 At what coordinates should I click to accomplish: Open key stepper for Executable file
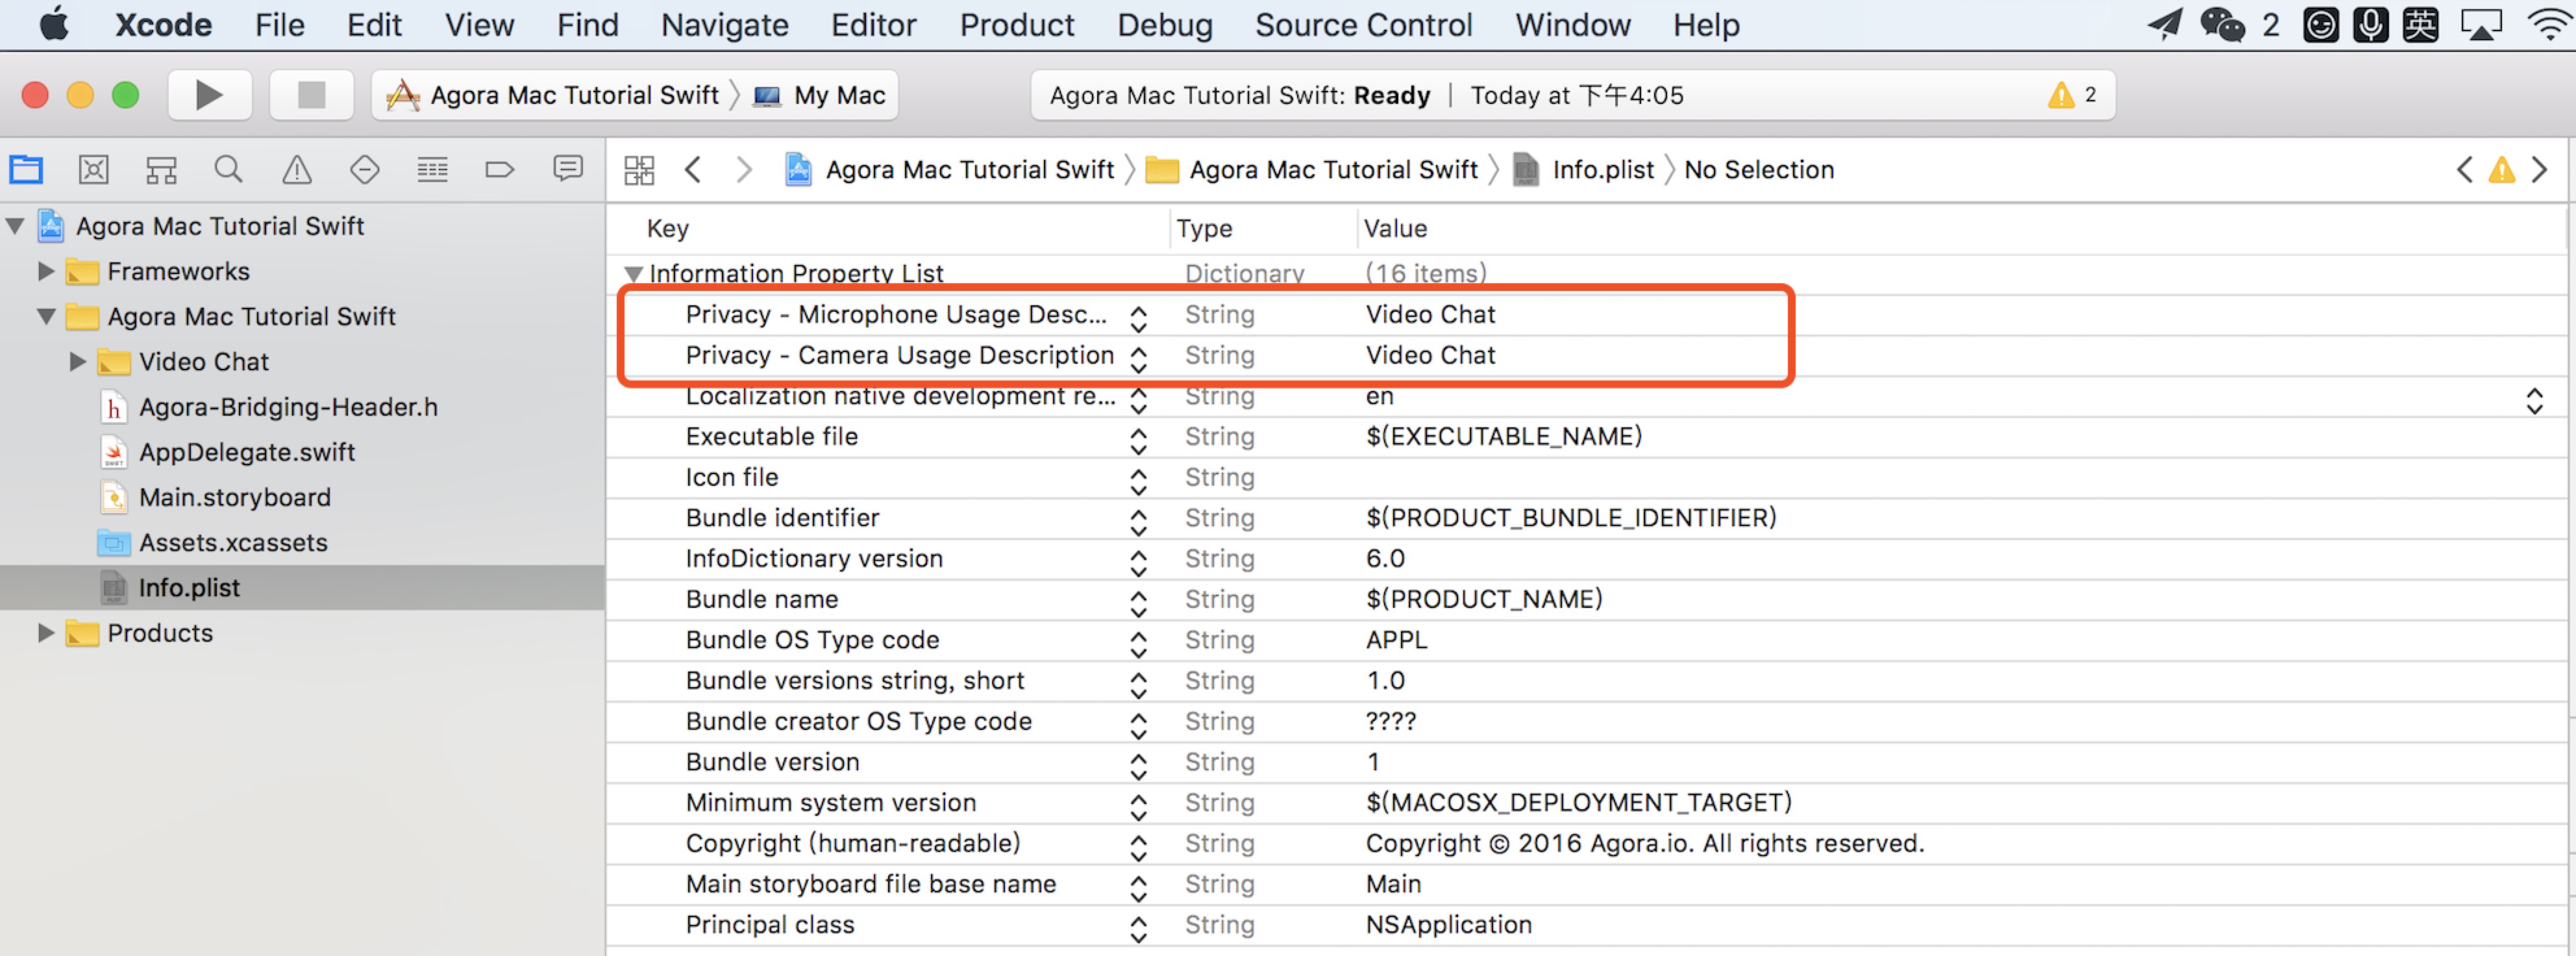[x=1138, y=440]
